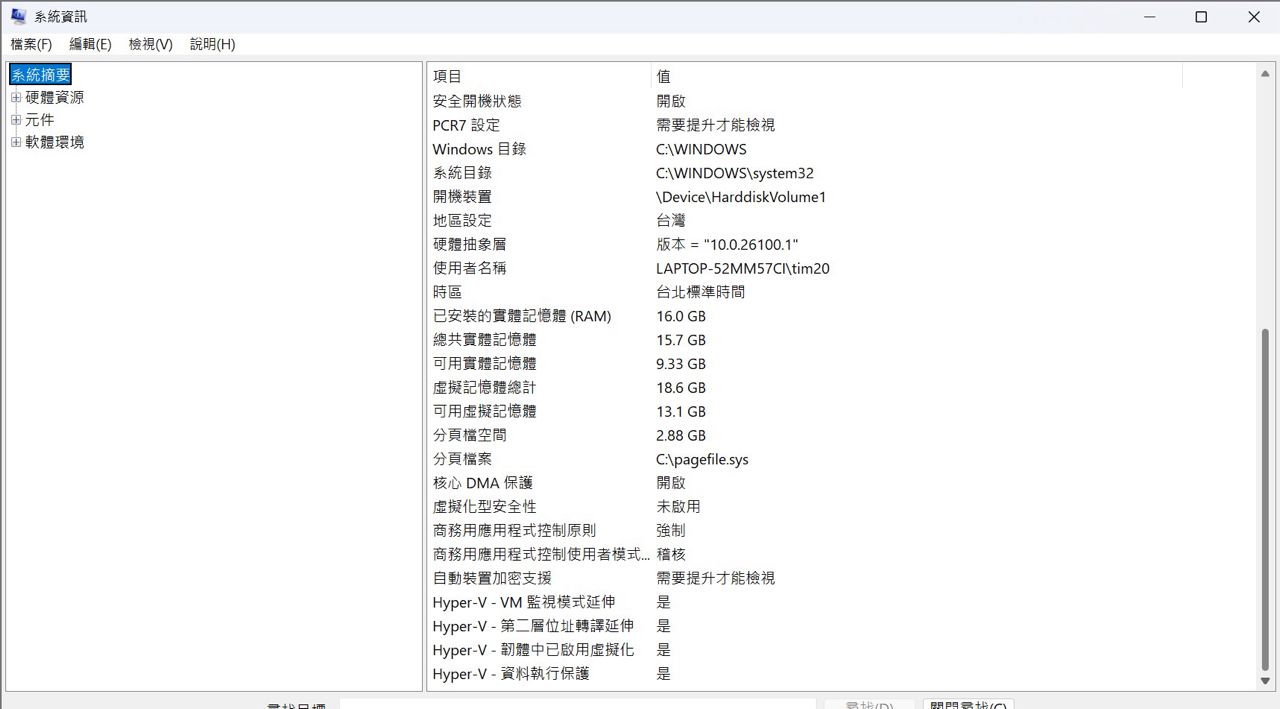Click the search text input field
The width and height of the screenshot is (1280, 709).
(x=577, y=704)
